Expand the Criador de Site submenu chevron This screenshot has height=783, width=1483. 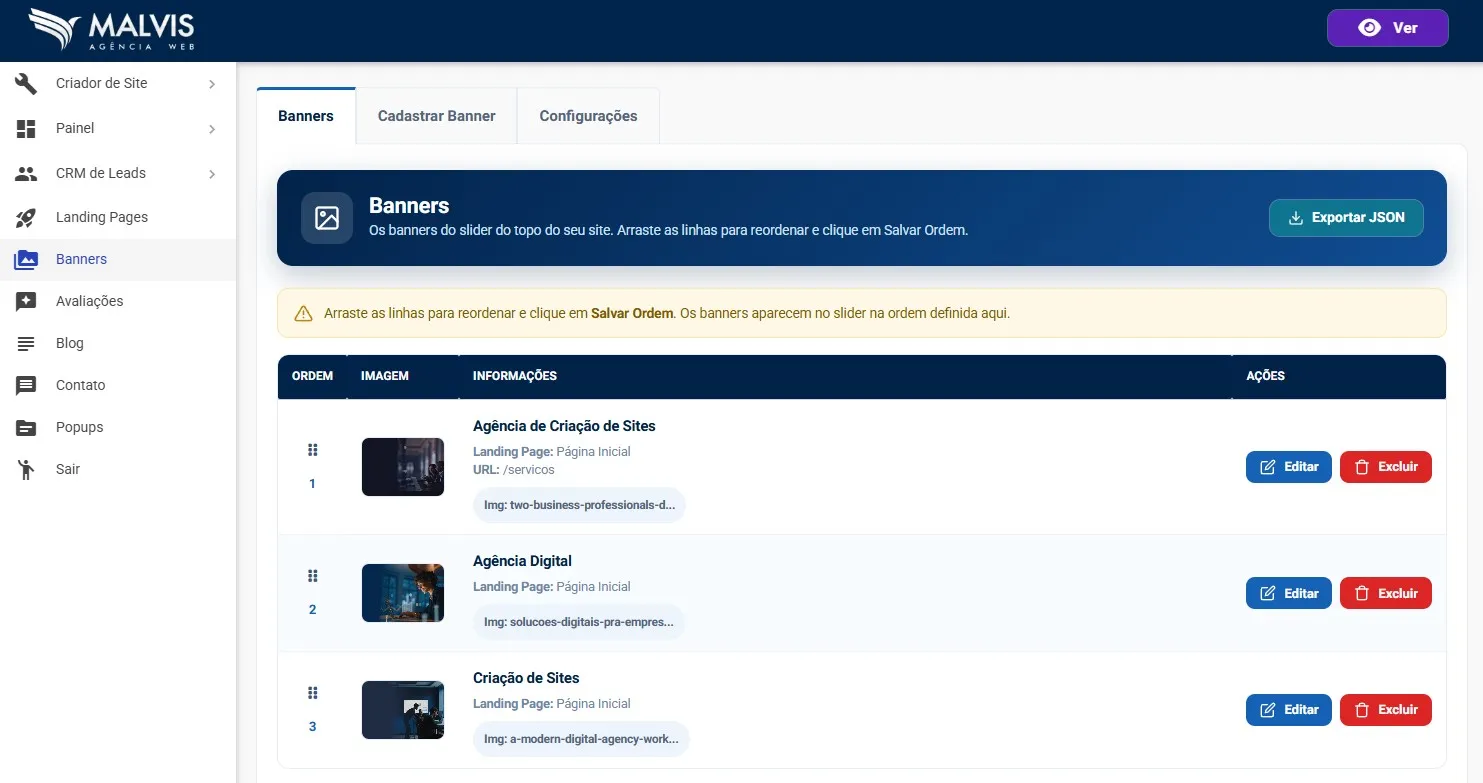point(212,84)
